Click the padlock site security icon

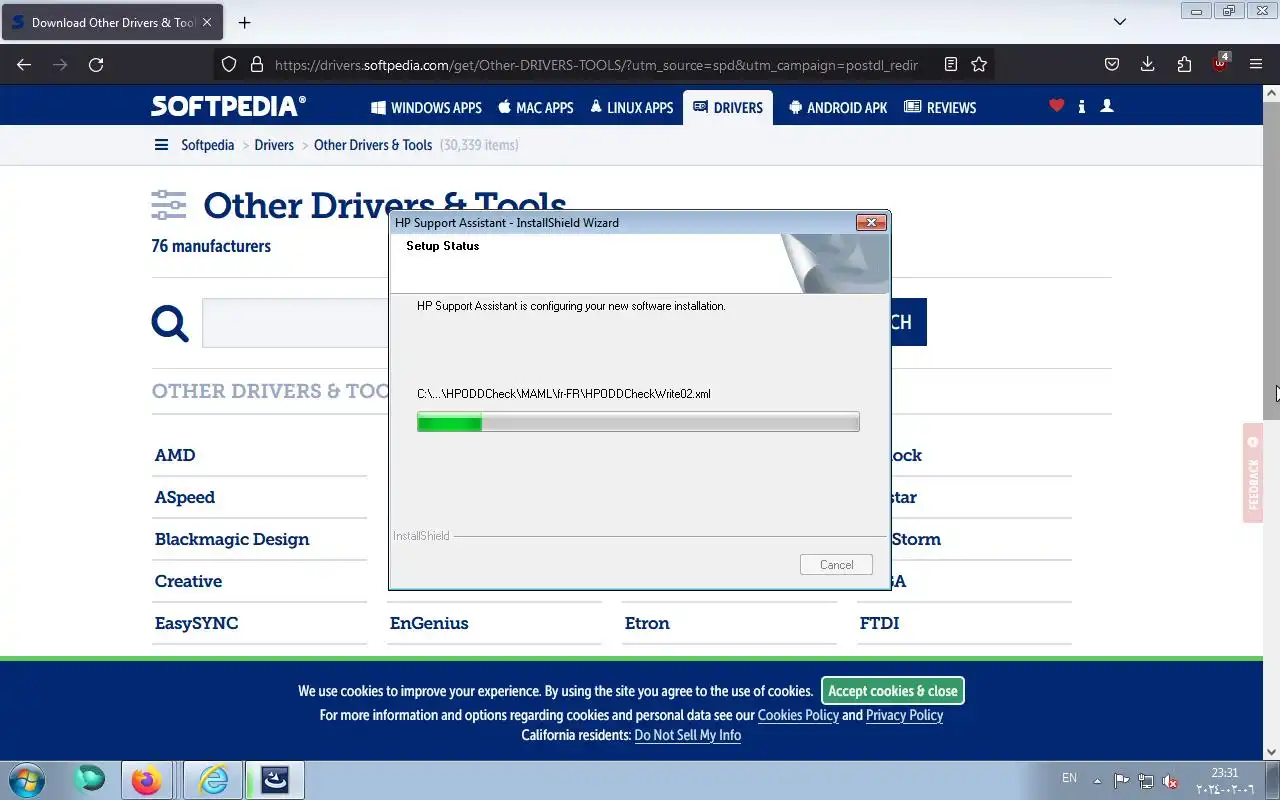coord(256,64)
